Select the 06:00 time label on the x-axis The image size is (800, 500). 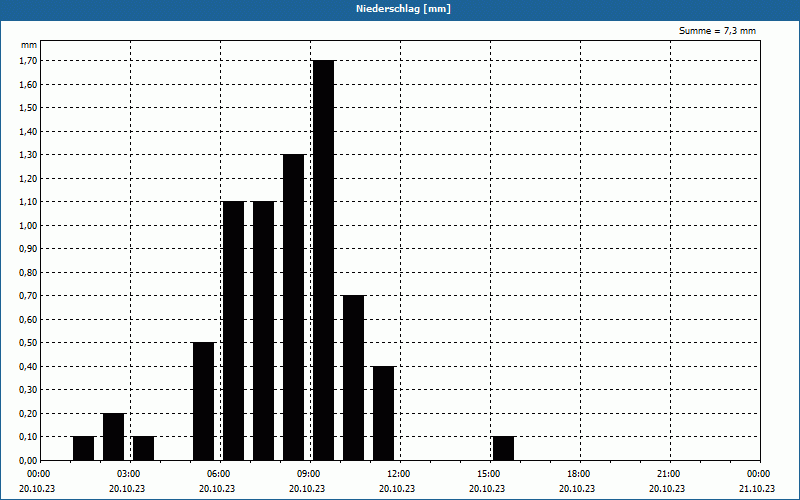(218, 474)
